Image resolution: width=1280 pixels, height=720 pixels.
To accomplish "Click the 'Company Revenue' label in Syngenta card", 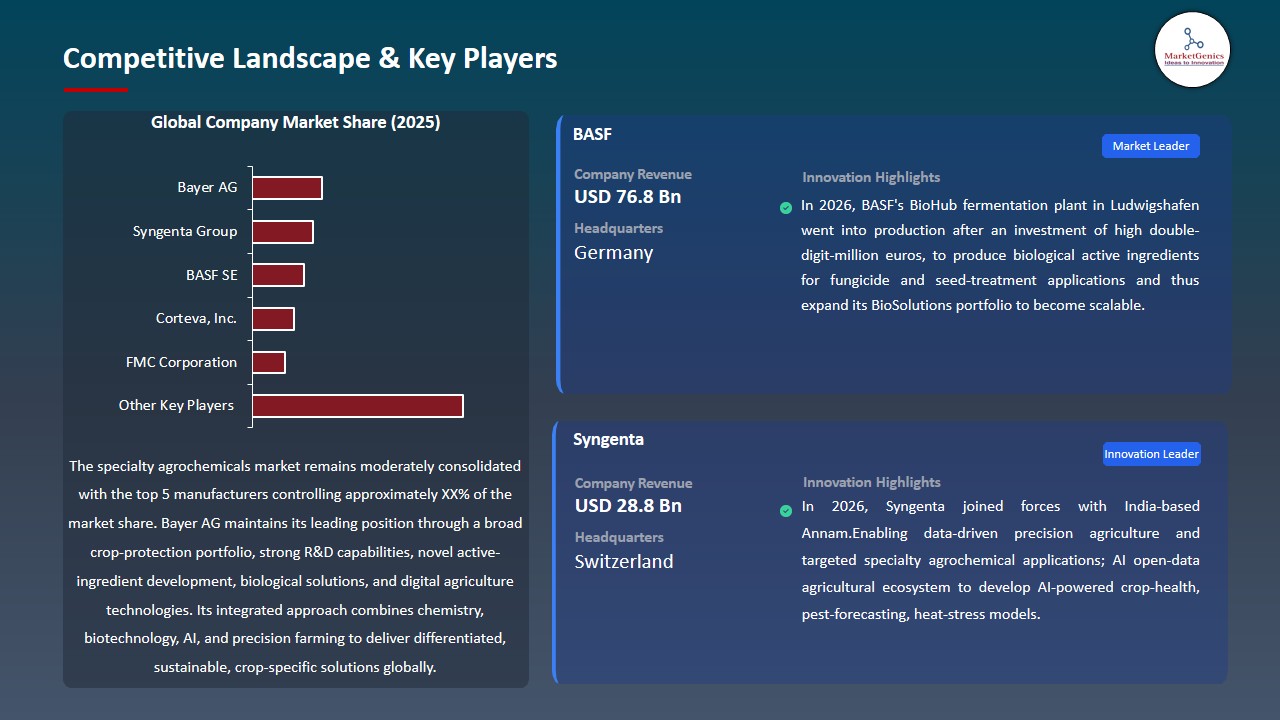I will pos(633,484).
